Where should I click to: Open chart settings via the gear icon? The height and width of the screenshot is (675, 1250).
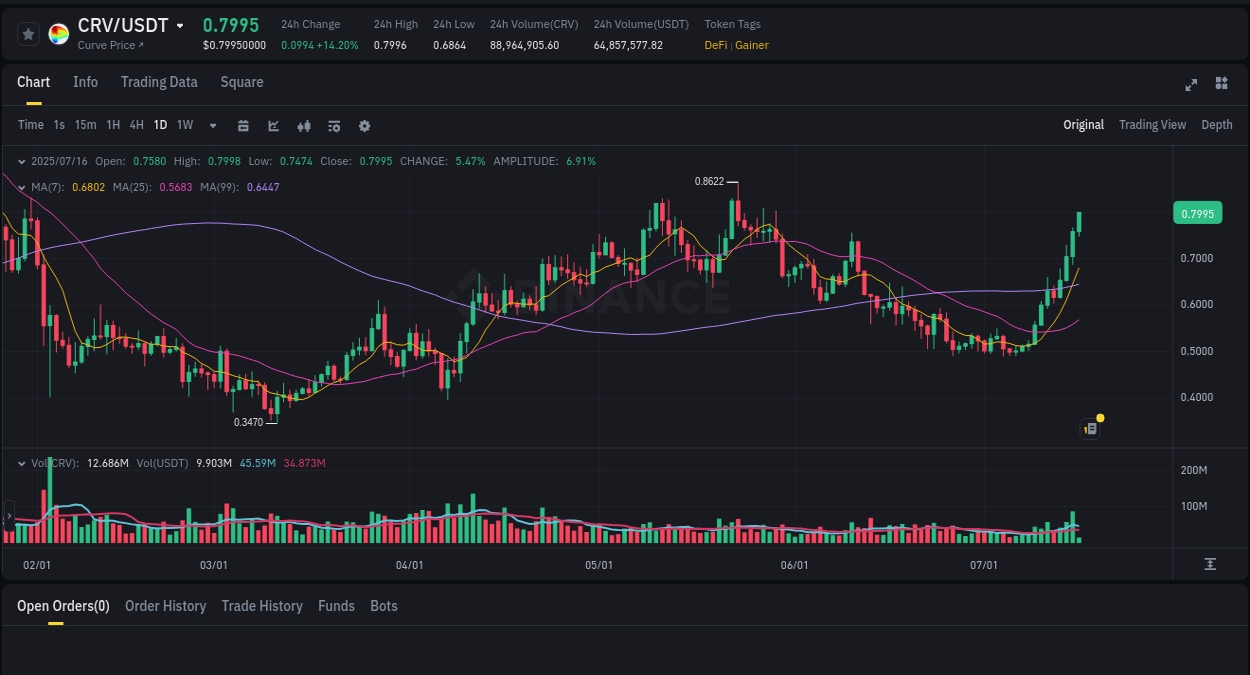(364, 125)
